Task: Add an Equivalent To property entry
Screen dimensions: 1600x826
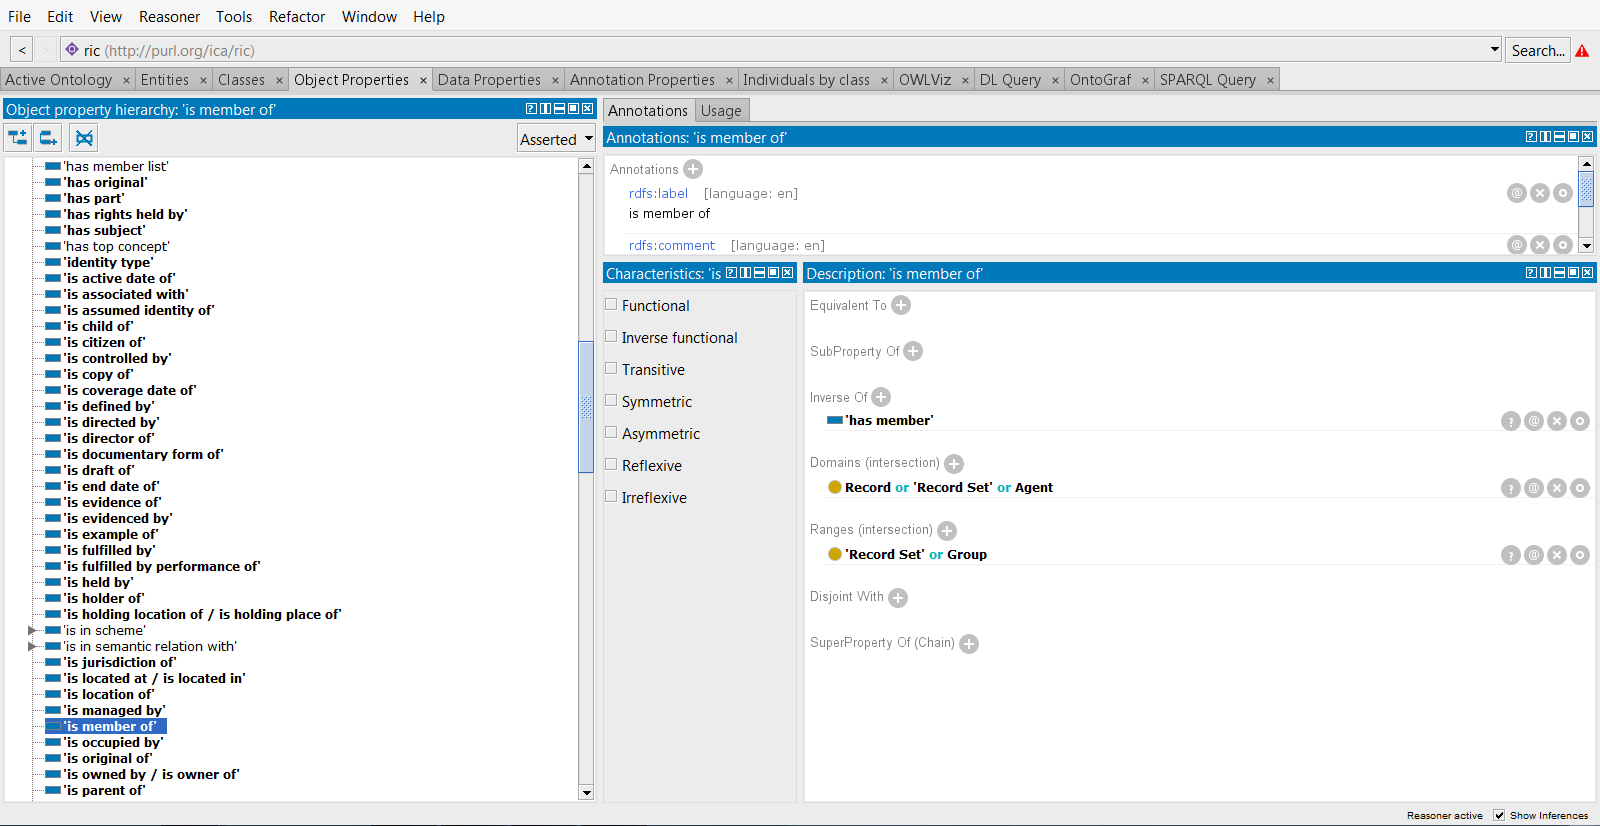Action: point(901,305)
